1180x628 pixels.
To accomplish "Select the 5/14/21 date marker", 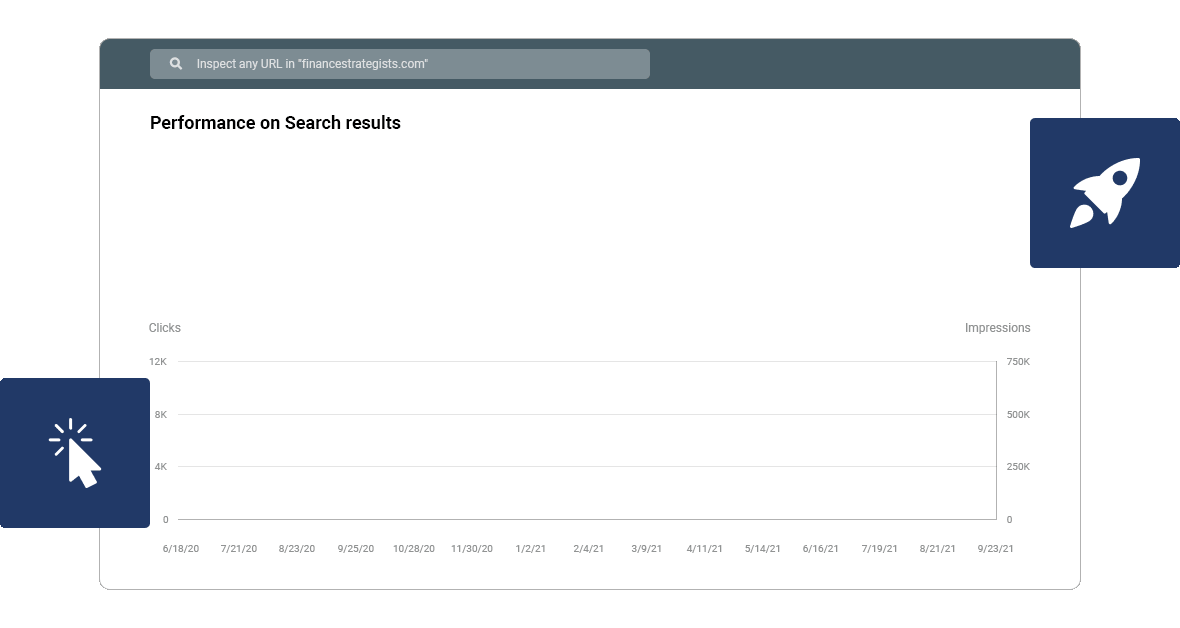I will point(762,549).
